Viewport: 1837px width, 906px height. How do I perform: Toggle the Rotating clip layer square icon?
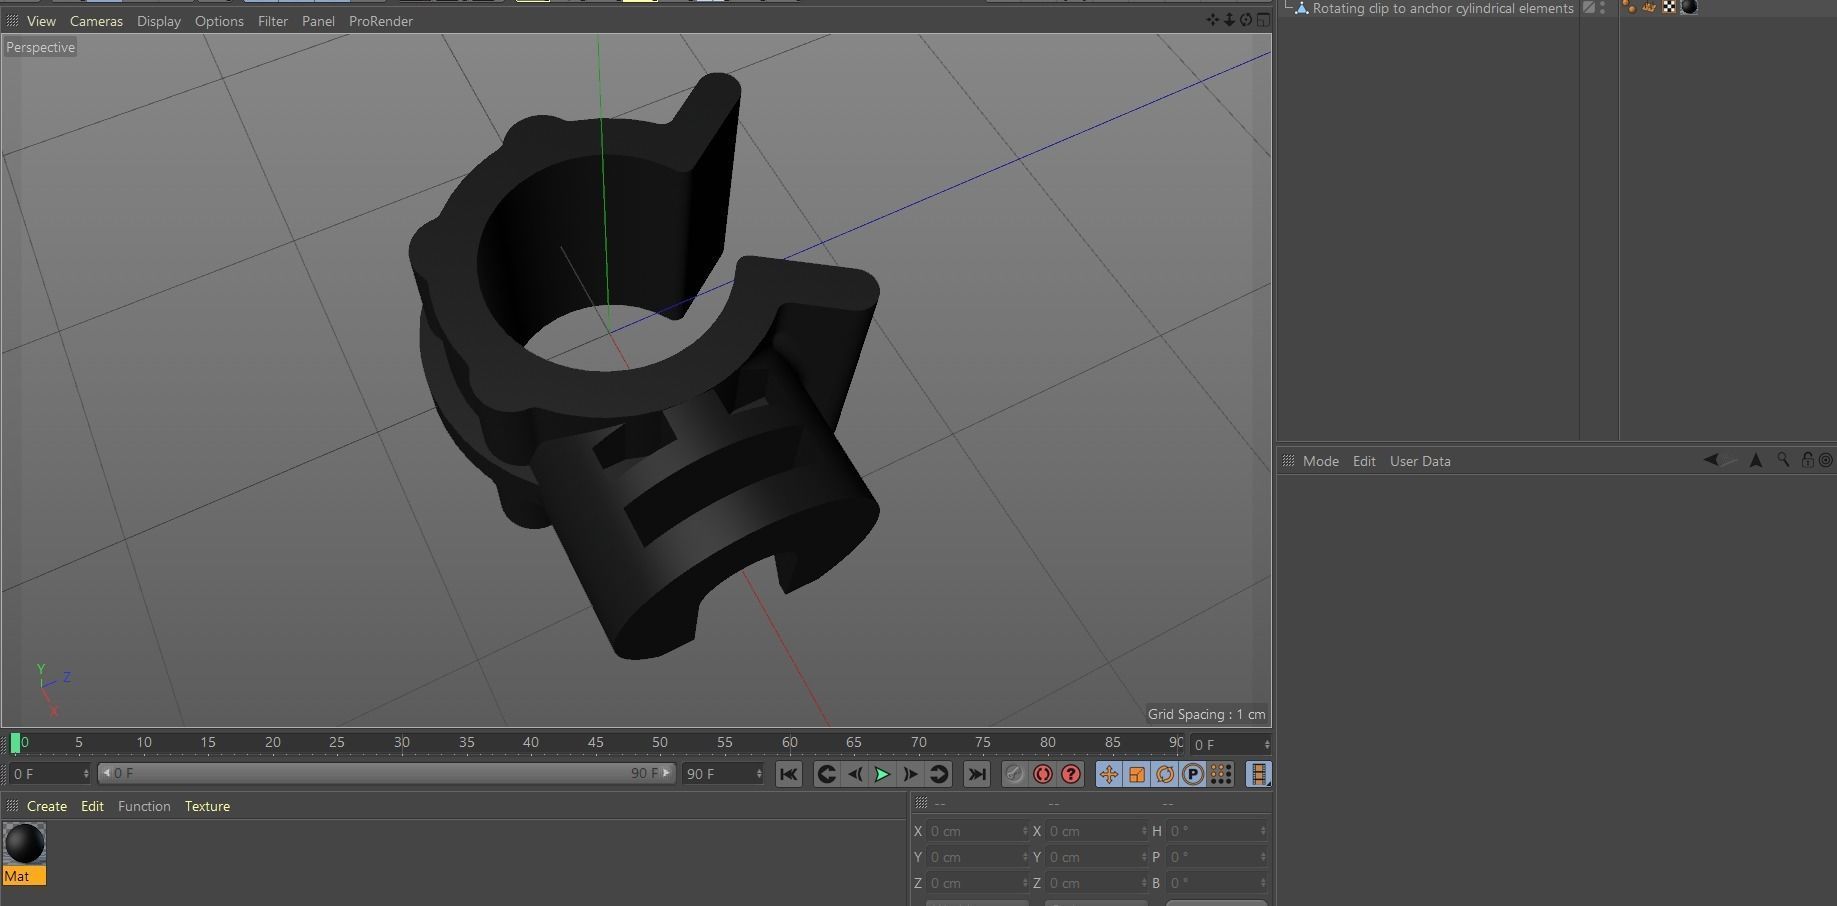[x=1588, y=7]
